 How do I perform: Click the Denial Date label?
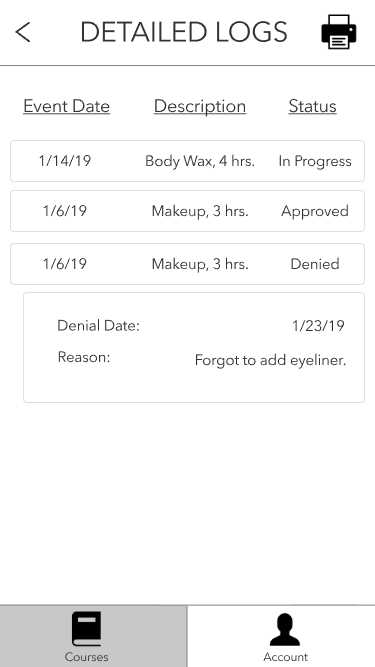tap(99, 326)
